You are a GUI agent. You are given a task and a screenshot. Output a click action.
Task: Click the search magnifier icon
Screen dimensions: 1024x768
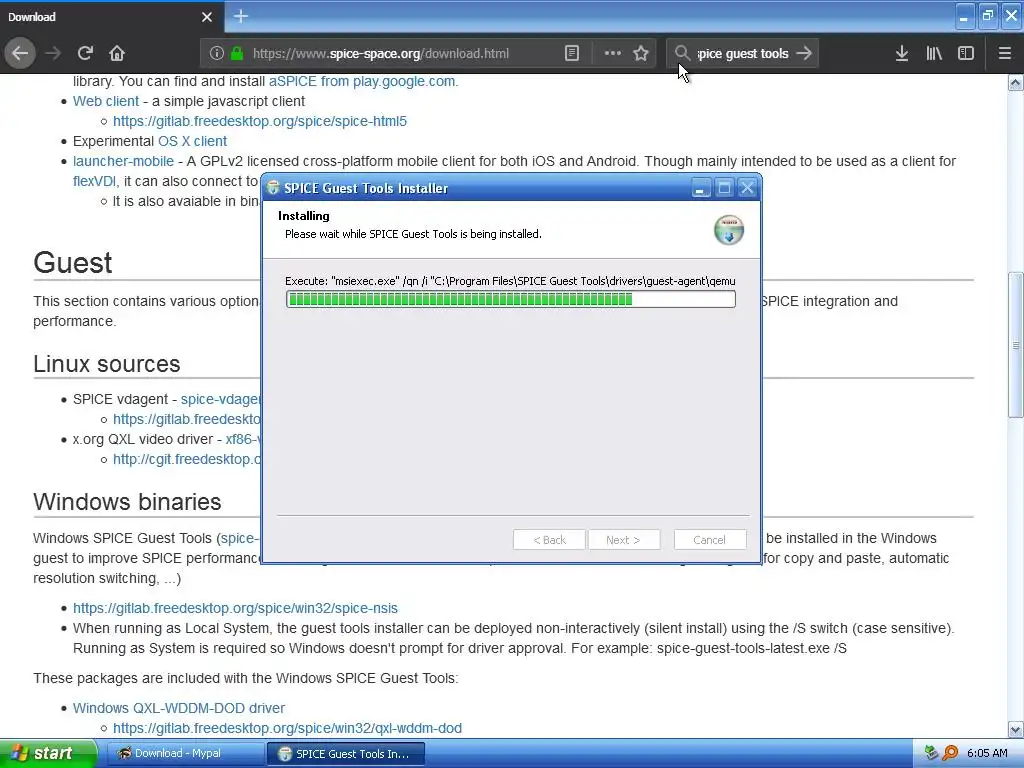point(682,53)
